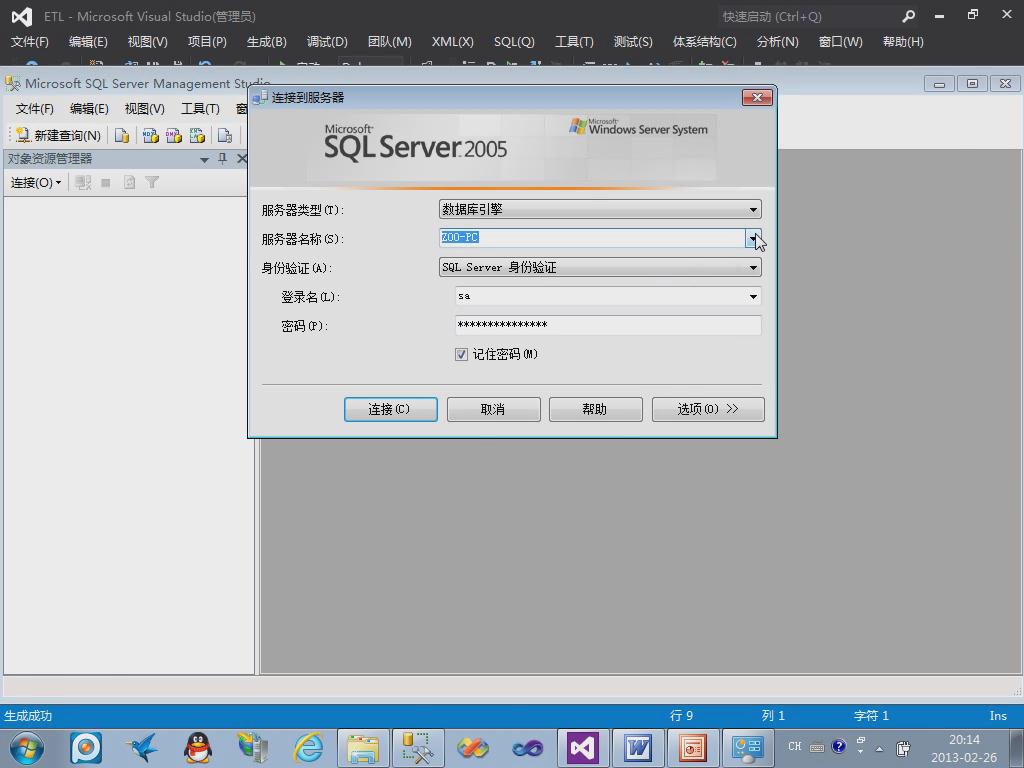The image size is (1024, 768).
Task: Click the Quick Launch magnifier icon
Action: coord(908,16)
